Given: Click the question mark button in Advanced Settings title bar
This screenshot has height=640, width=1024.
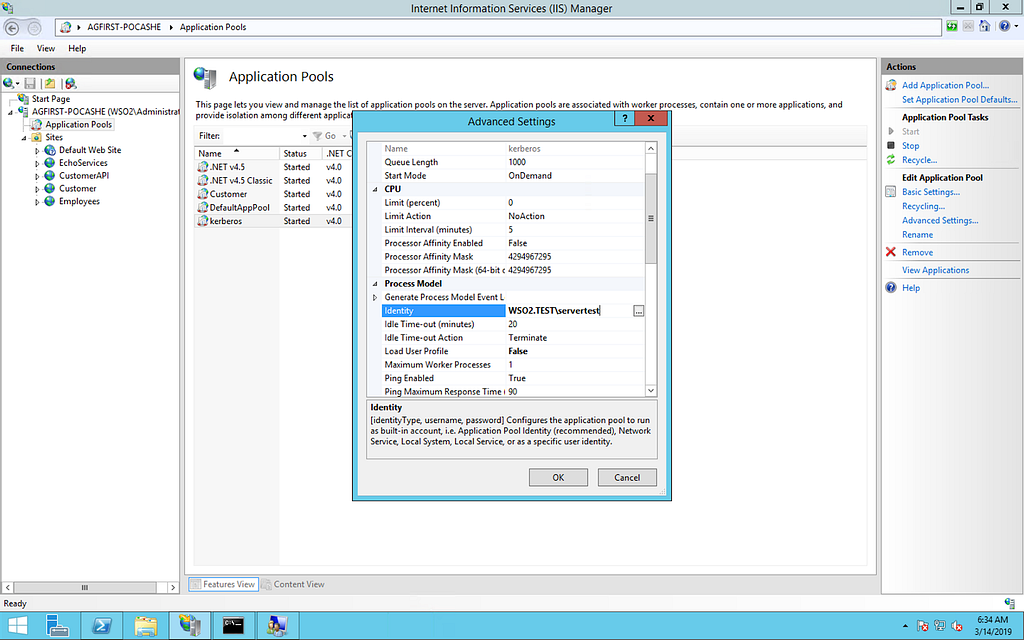Looking at the screenshot, I should pos(624,118).
